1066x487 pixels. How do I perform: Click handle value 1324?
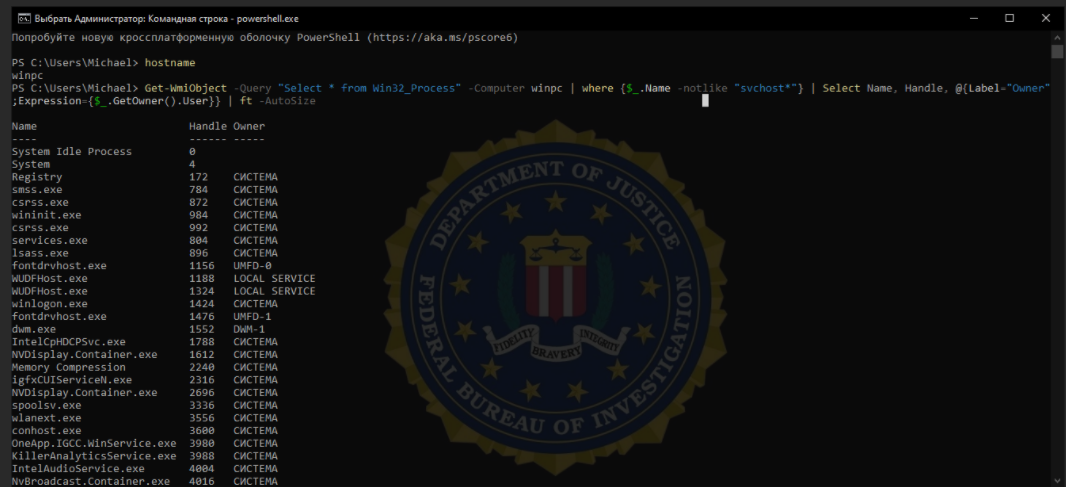pos(202,291)
